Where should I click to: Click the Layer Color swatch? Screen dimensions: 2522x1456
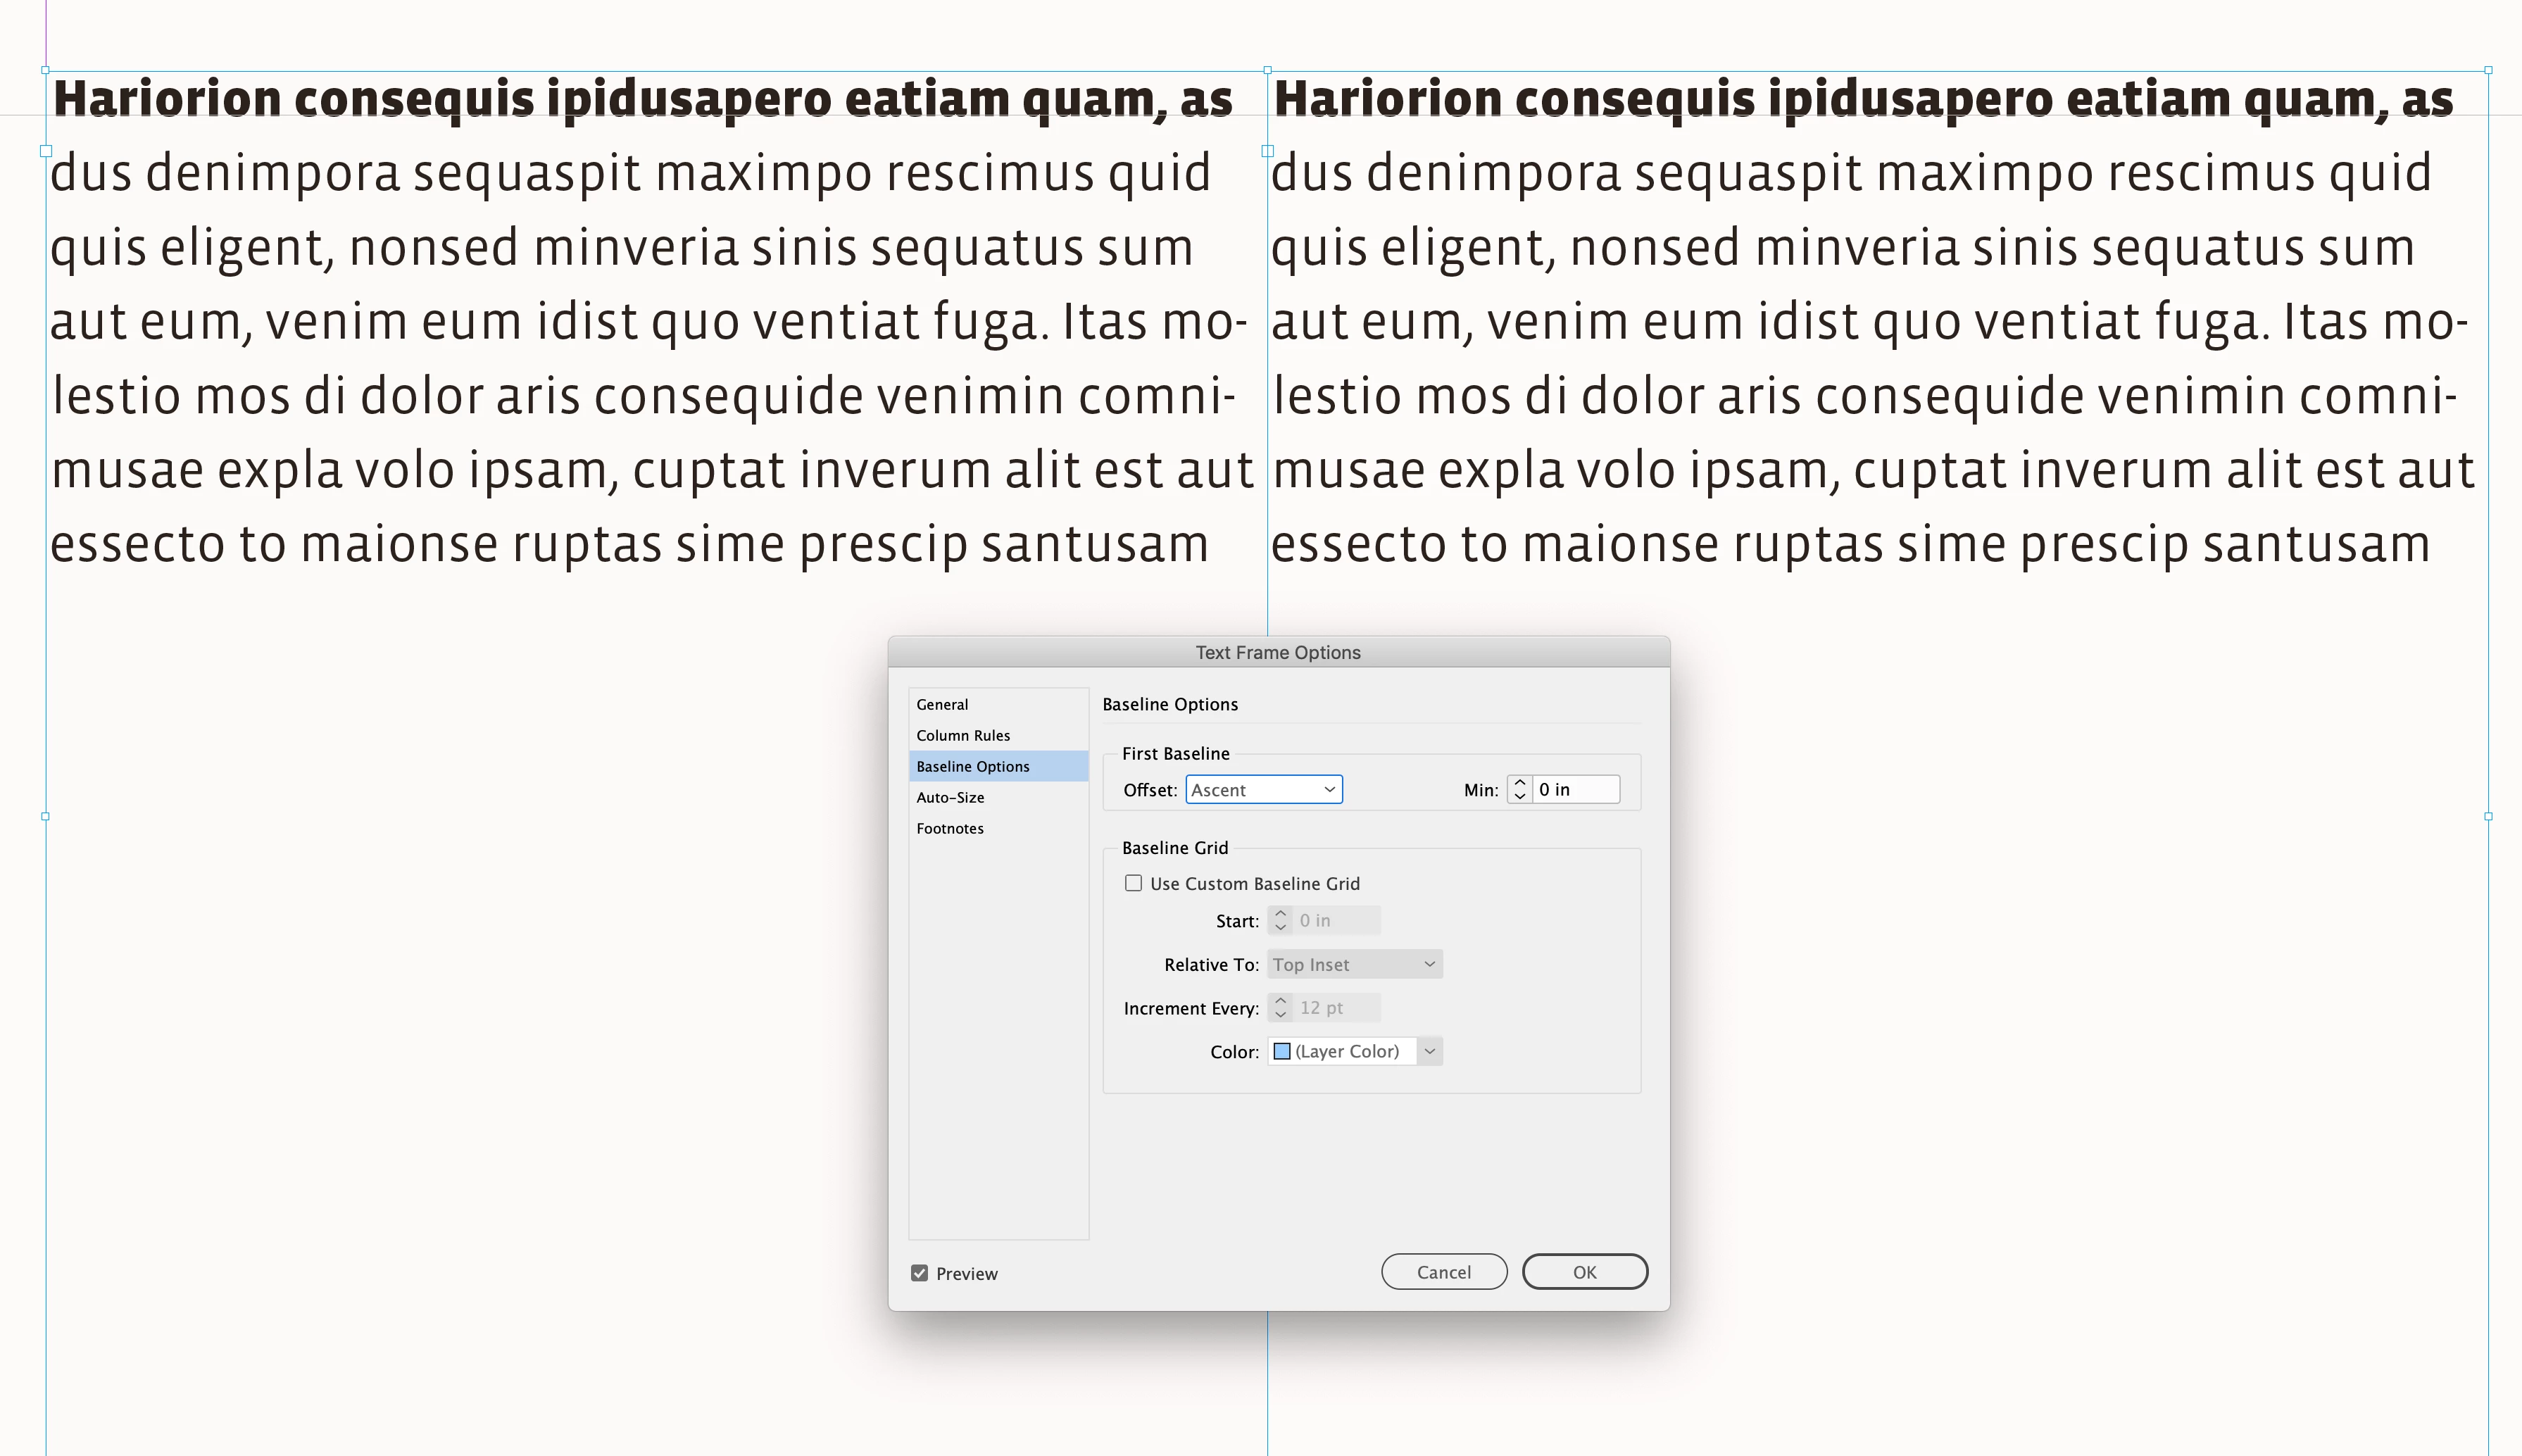1282,1051
